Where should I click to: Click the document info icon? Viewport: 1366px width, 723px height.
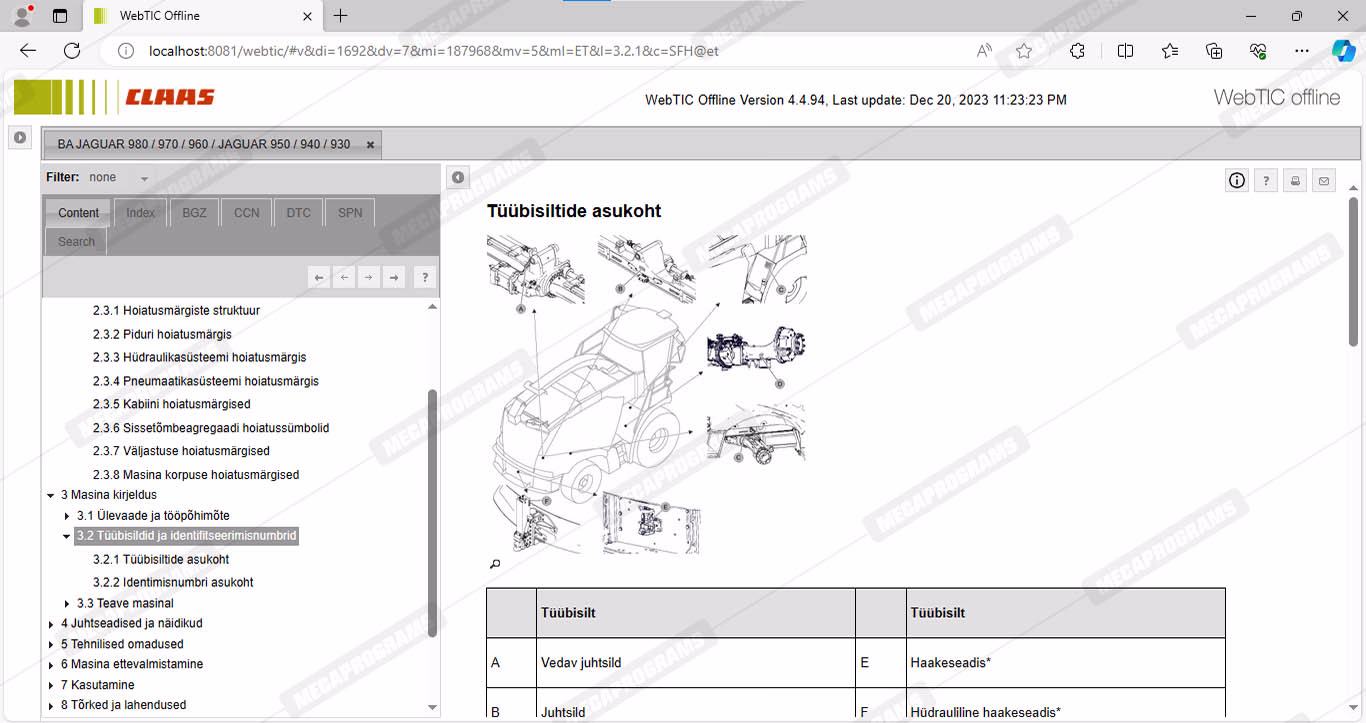point(1237,180)
